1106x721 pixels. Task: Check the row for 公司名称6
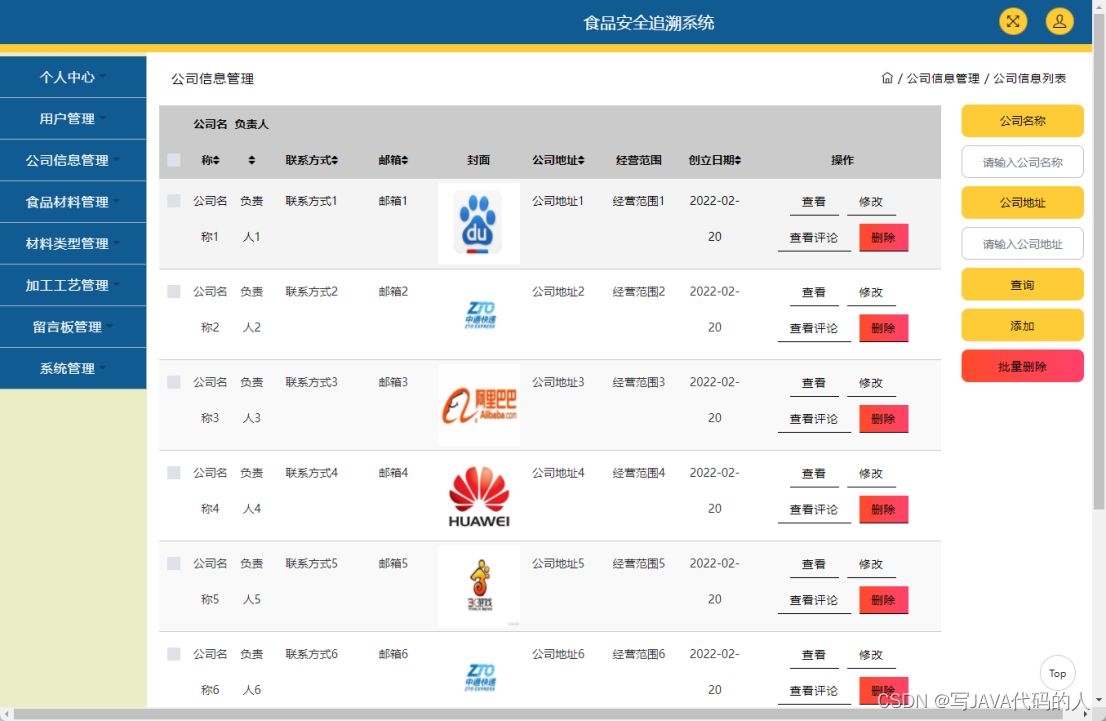[174, 654]
